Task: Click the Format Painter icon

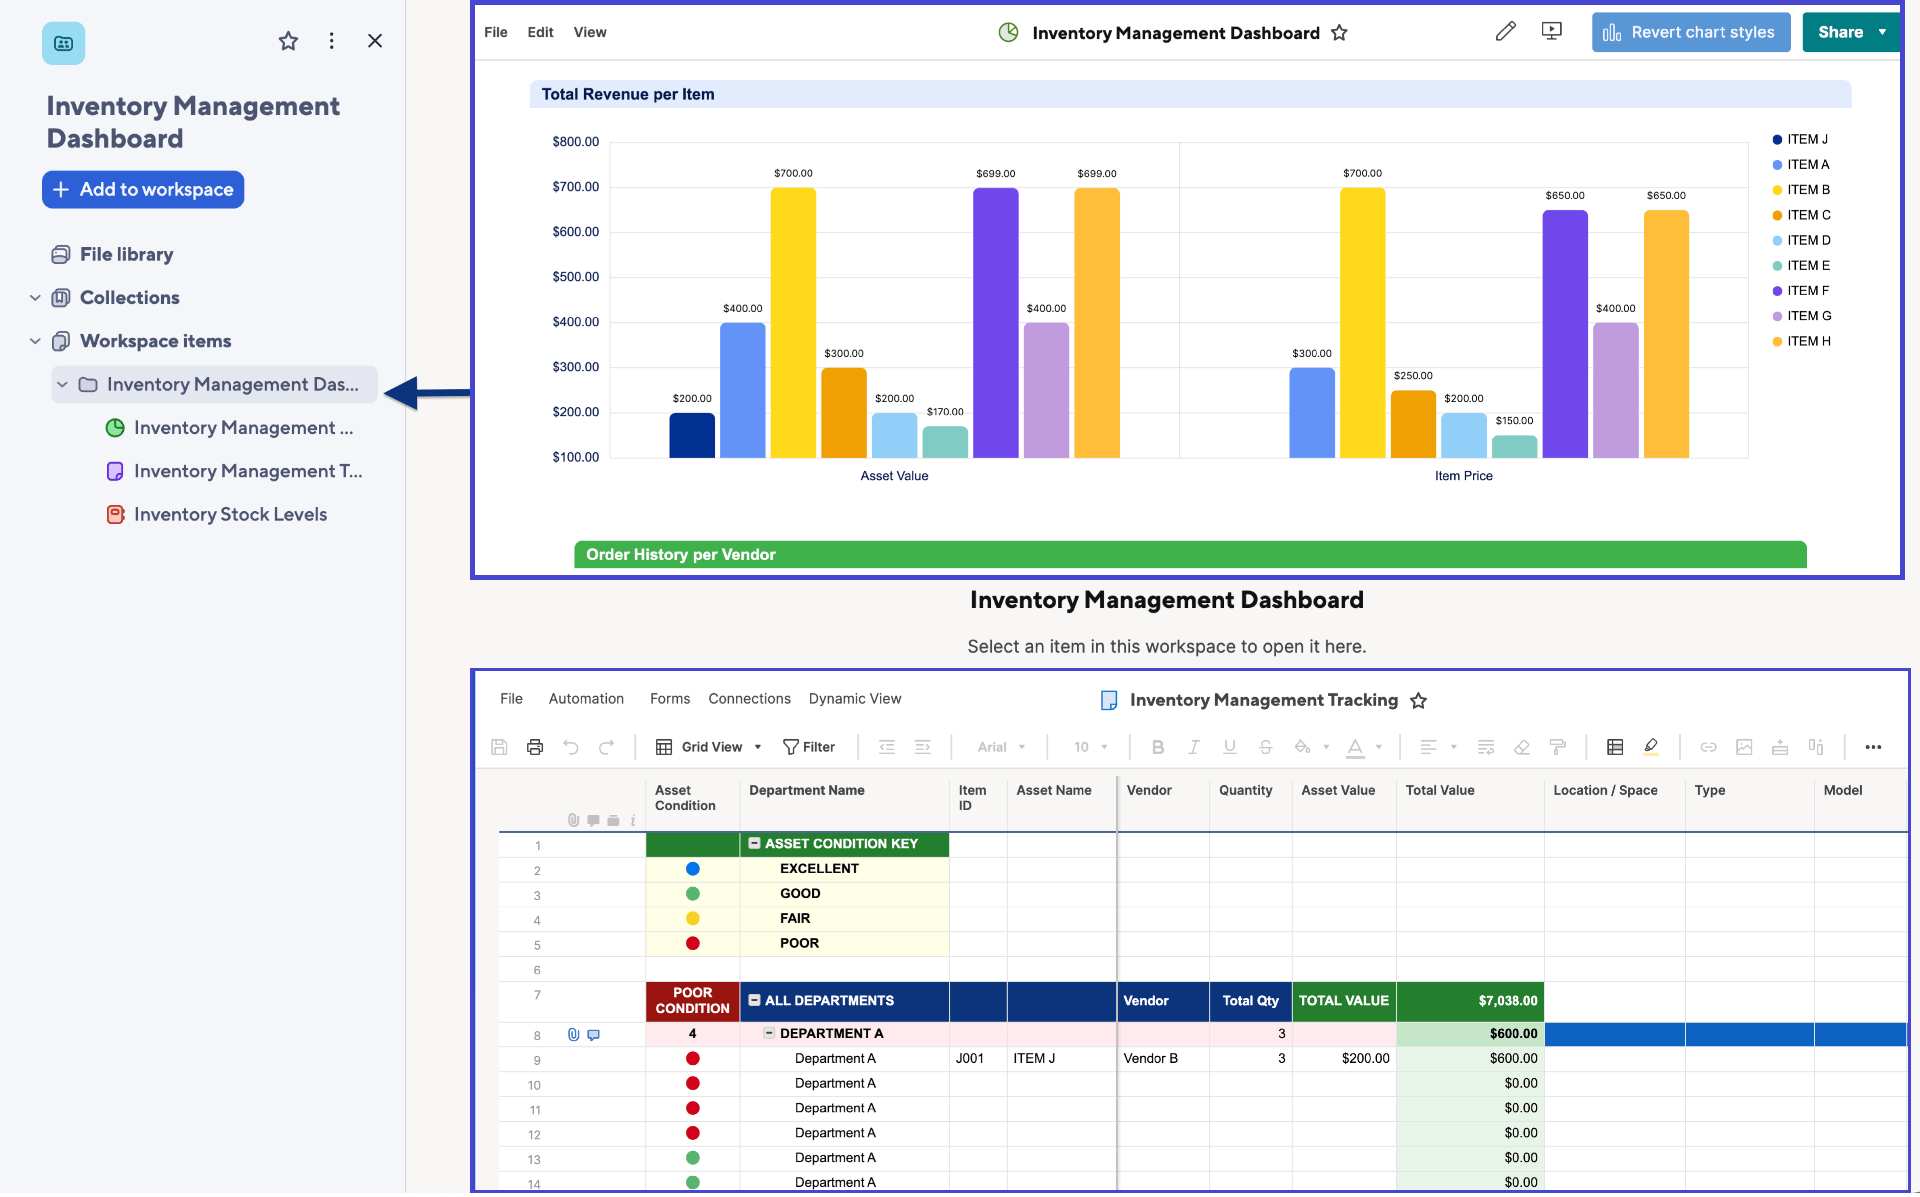Action: point(1557,747)
